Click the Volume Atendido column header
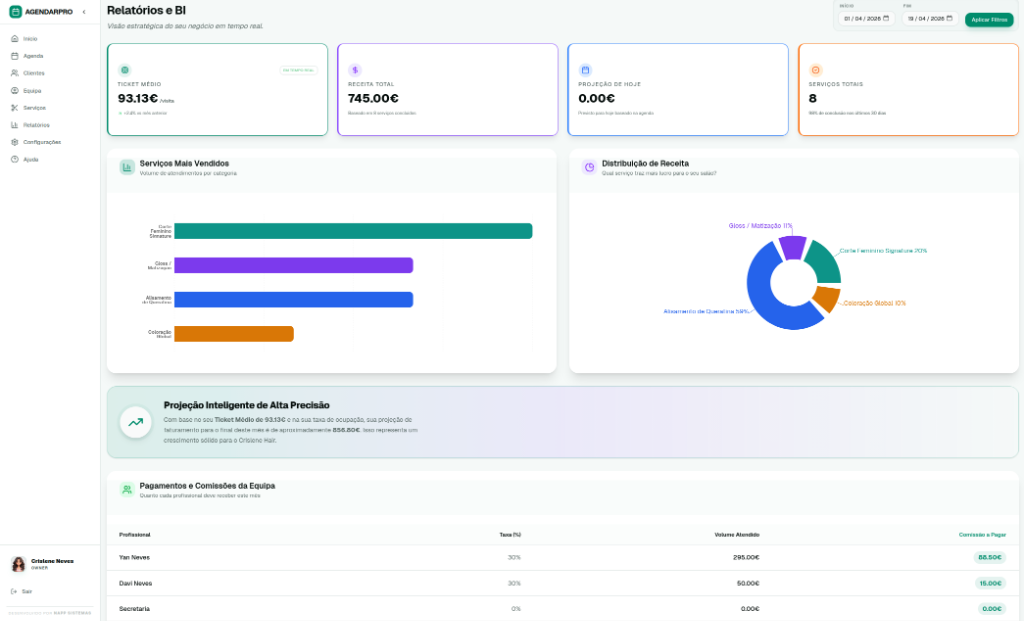Viewport: 1024px width, 621px height. tap(737, 535)
